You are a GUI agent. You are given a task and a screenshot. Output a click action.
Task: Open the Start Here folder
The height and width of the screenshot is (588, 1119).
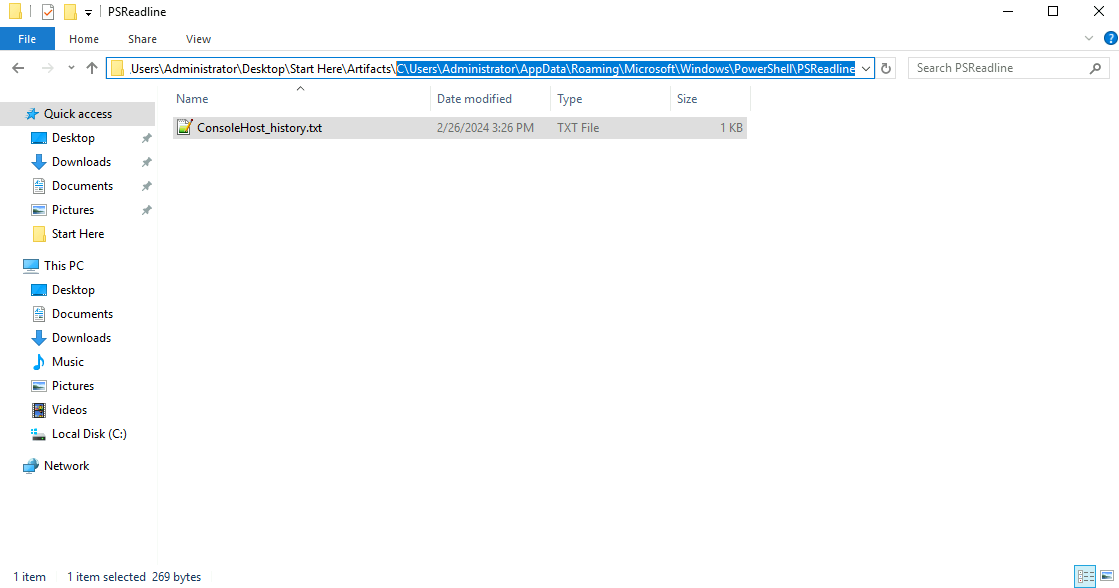coord(78,233)
